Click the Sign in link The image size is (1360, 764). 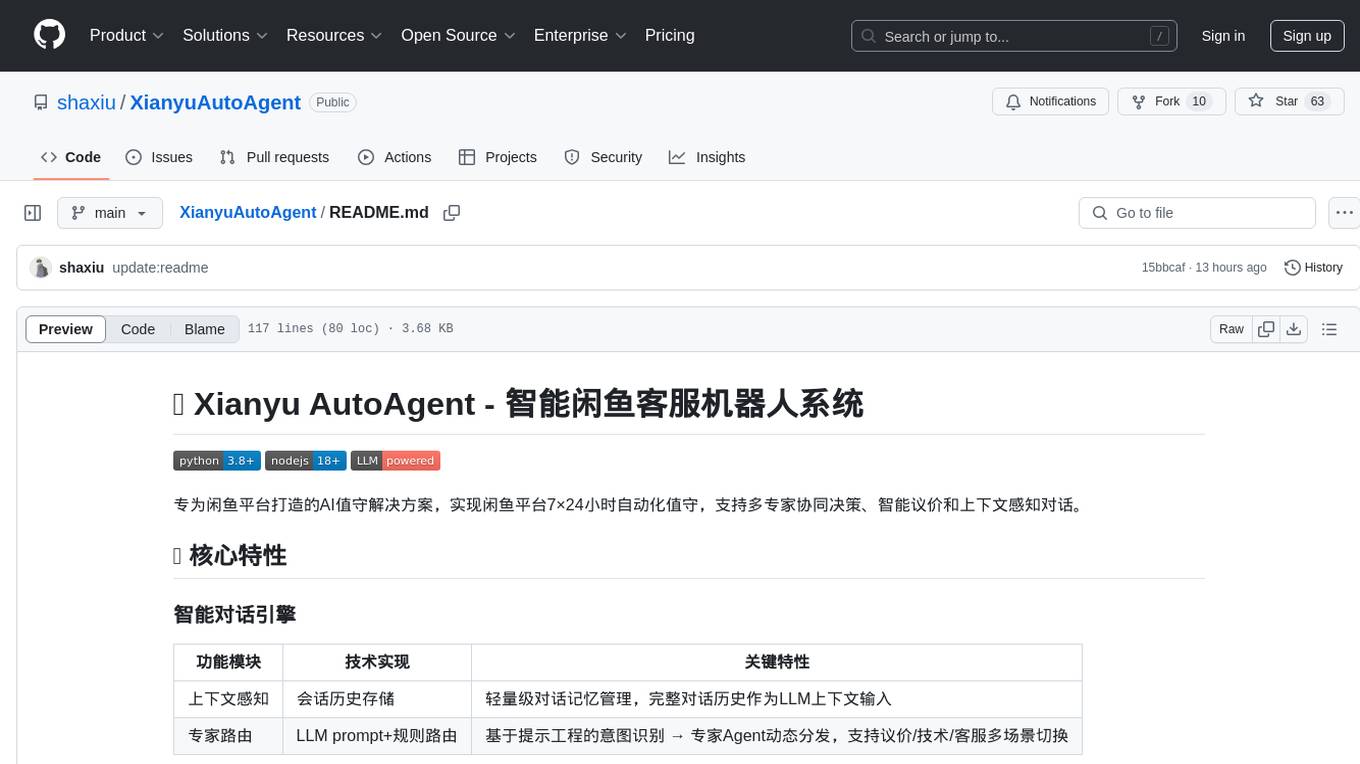[x=1223, y=36]
